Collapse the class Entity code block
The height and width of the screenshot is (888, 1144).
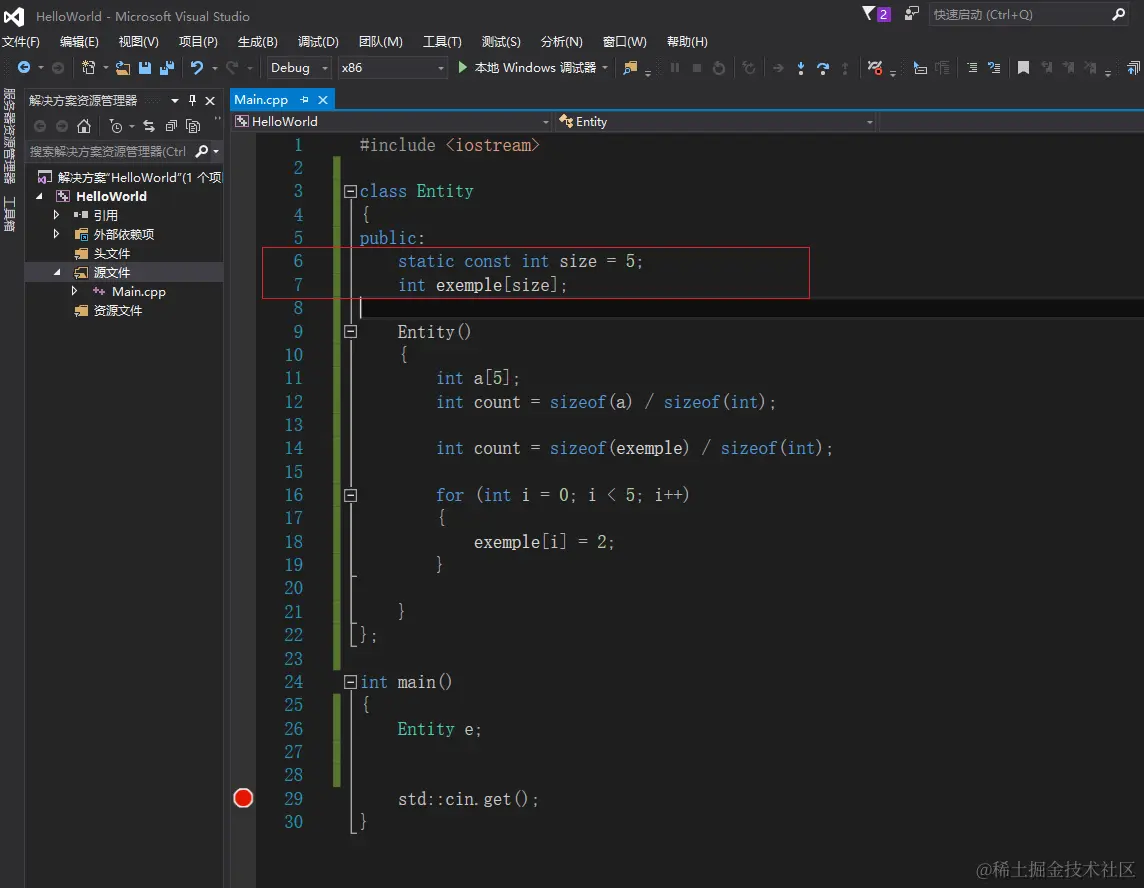pyautogui.click(x=350, y=192)
